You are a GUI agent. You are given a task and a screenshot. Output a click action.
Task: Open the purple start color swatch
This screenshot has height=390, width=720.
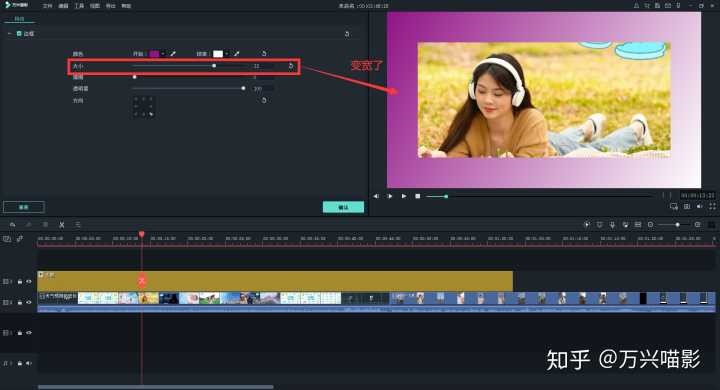point(154,54)
